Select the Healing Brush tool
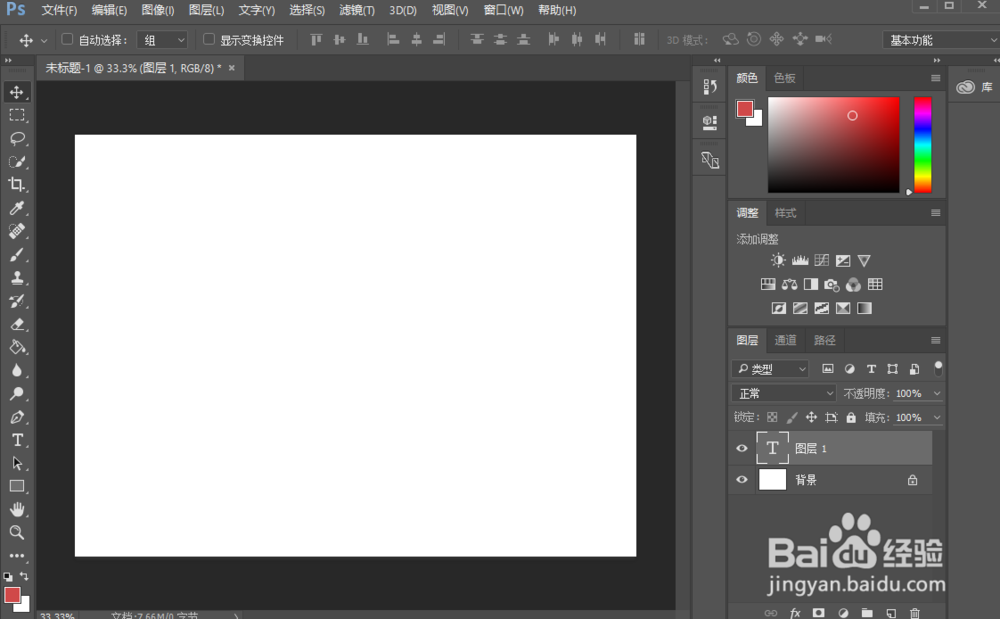The image size is (1000, 619). pos(17,231)
